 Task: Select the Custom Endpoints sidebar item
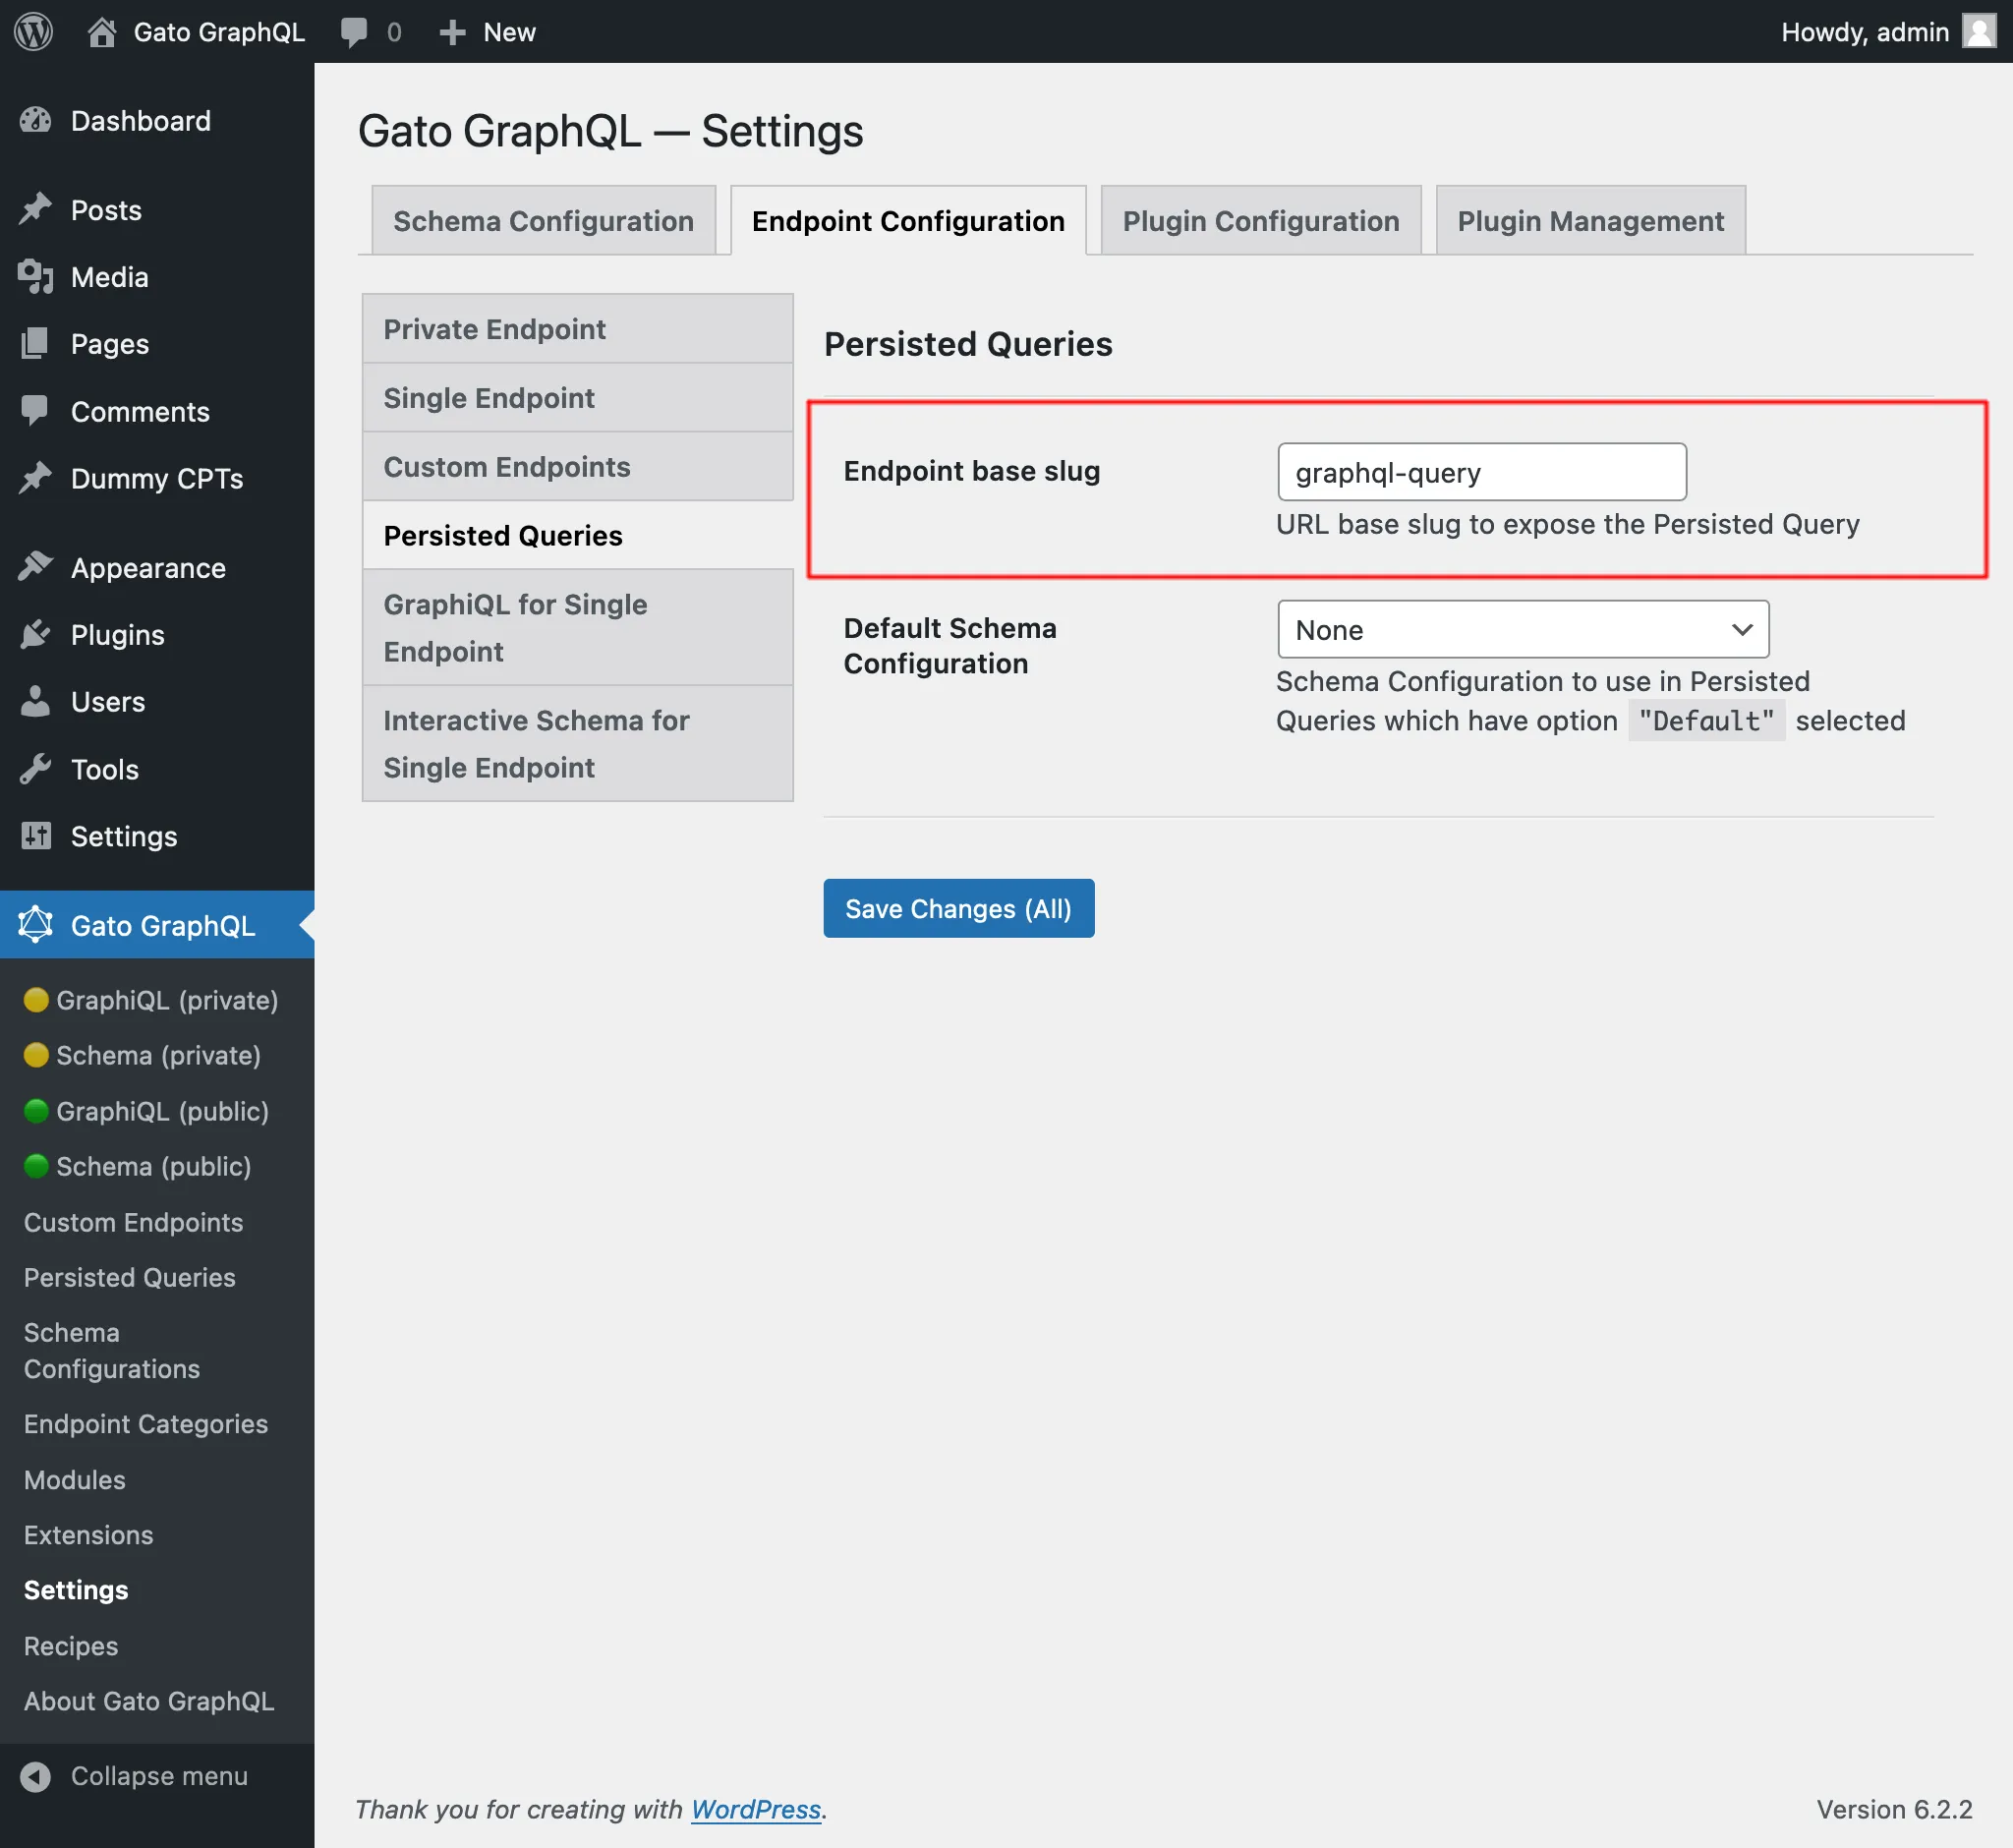134,1220
